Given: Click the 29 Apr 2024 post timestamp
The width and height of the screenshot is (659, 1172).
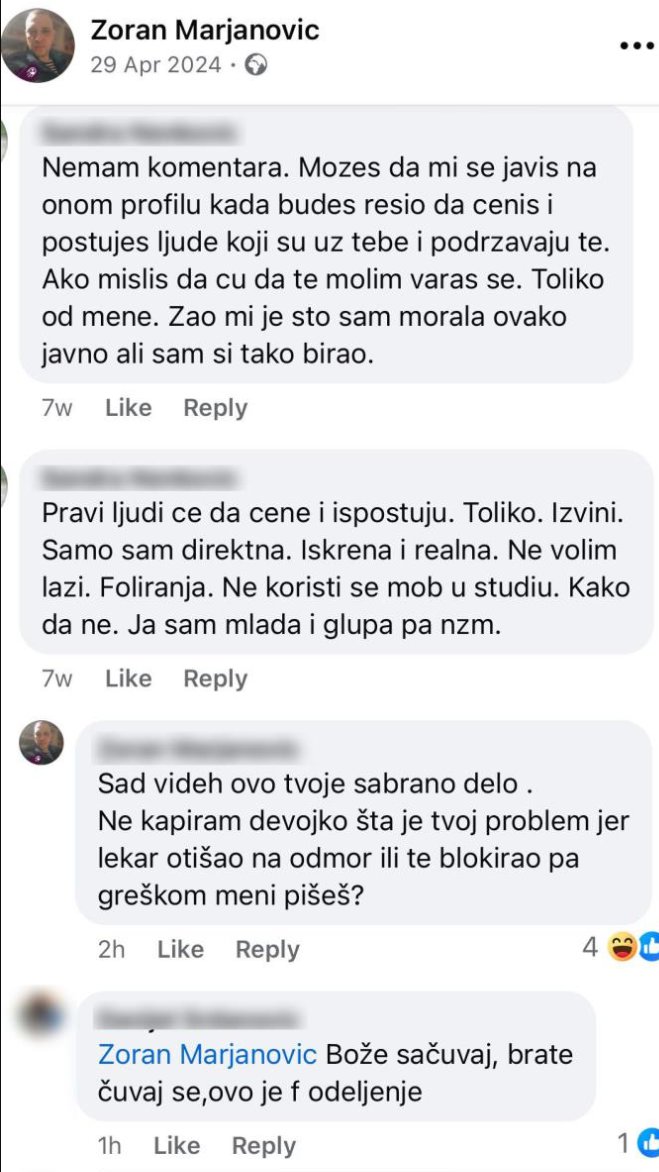Looking at the screenshot, I should click(x=155, y=66).
